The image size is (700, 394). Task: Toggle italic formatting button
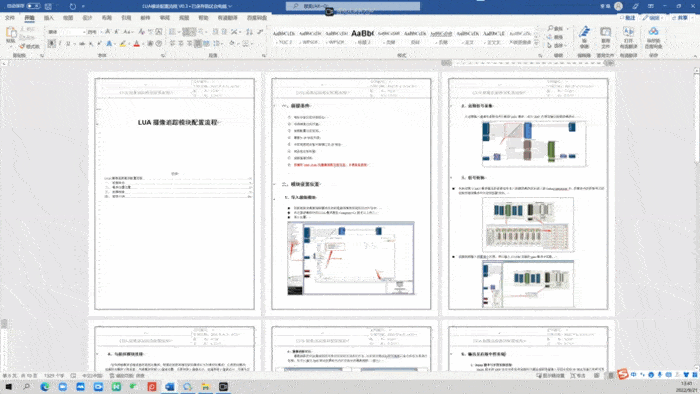click(60, 43)
